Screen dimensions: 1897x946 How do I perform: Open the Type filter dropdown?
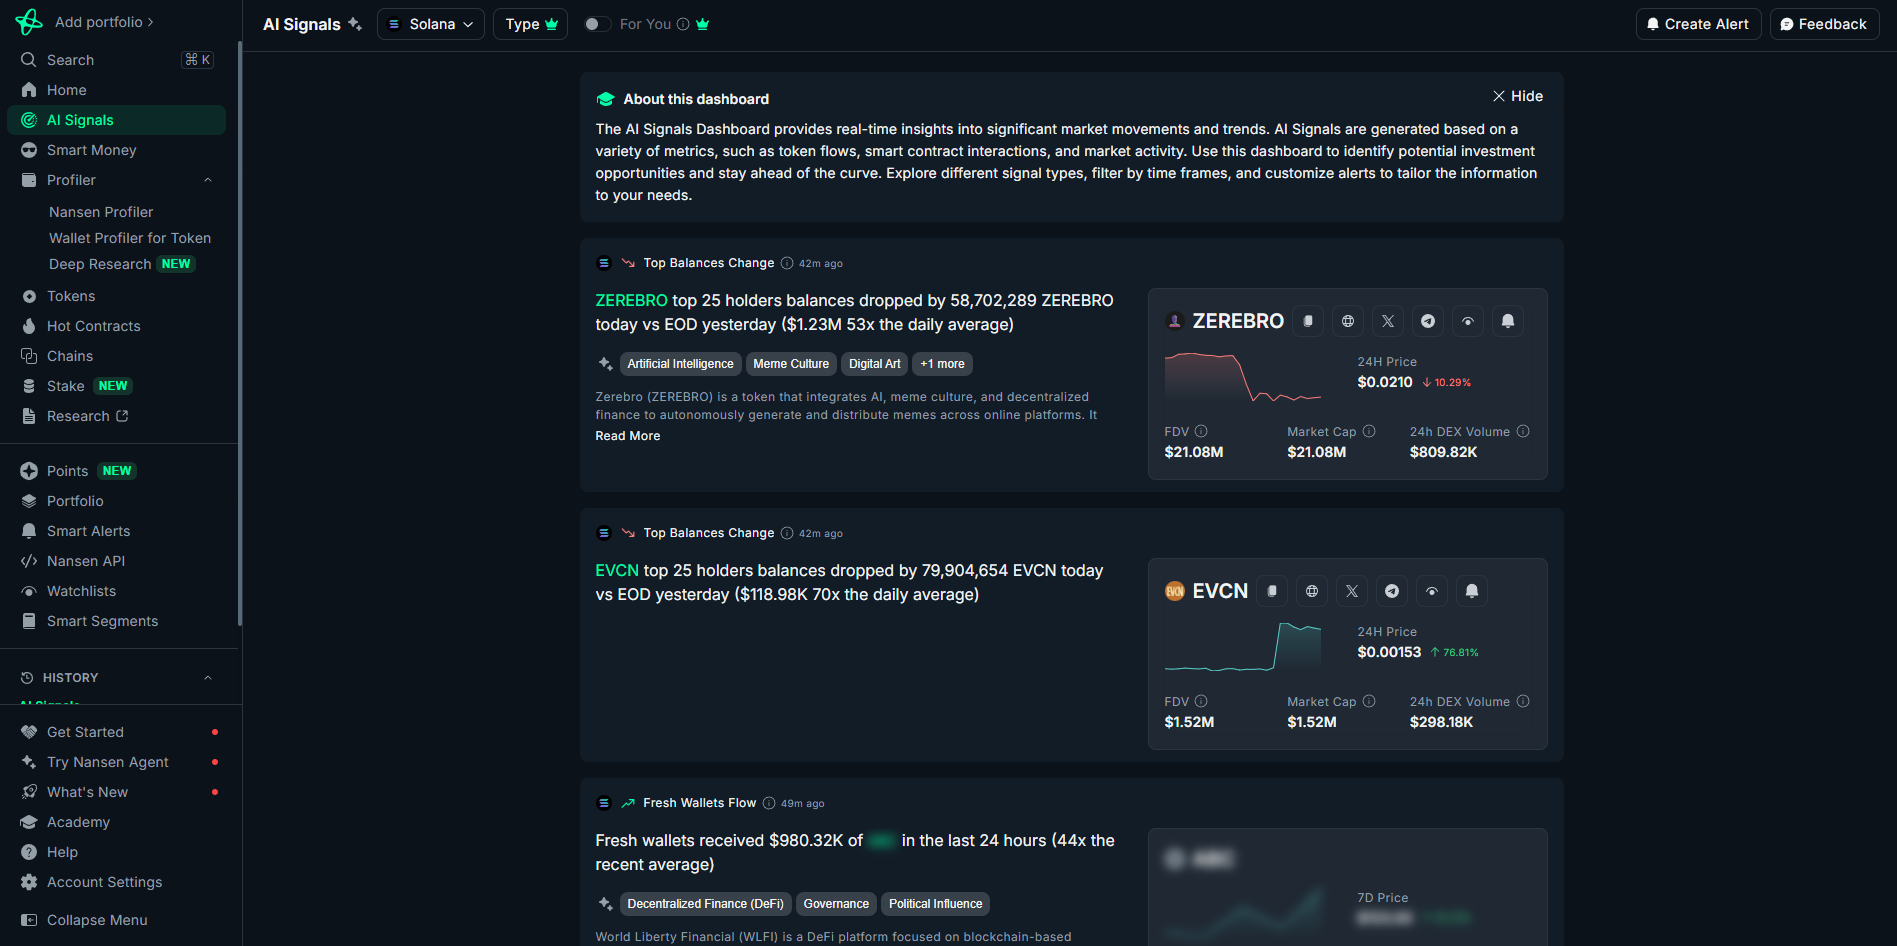point(530,24)
